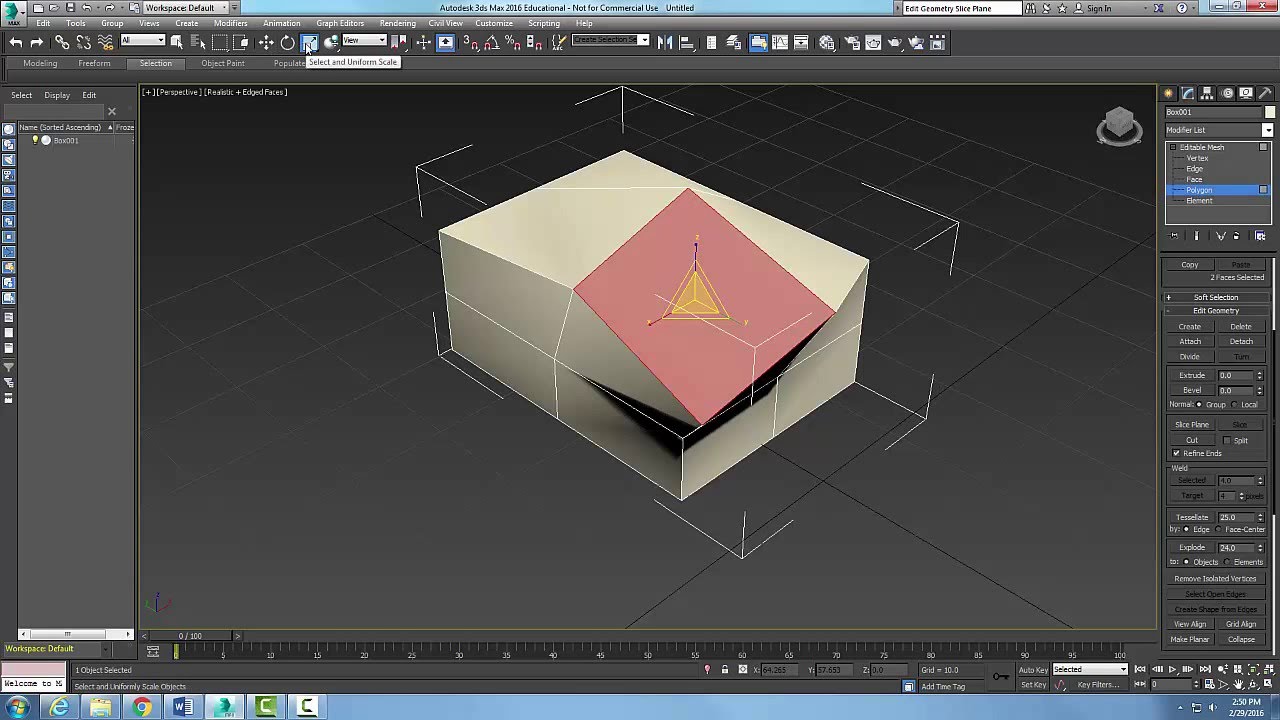Click the Set Keys key icon

click(x=1001, y=677)
